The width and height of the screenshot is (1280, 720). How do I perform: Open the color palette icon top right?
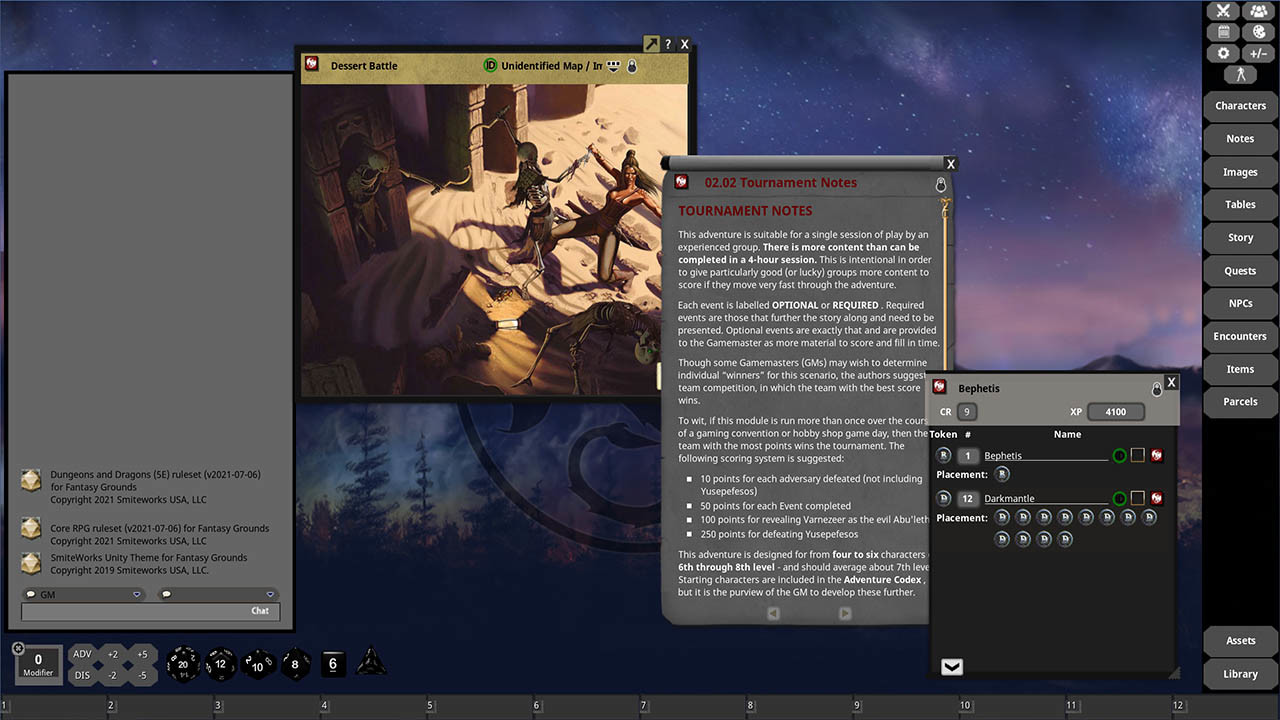[x=1258, y=31]
